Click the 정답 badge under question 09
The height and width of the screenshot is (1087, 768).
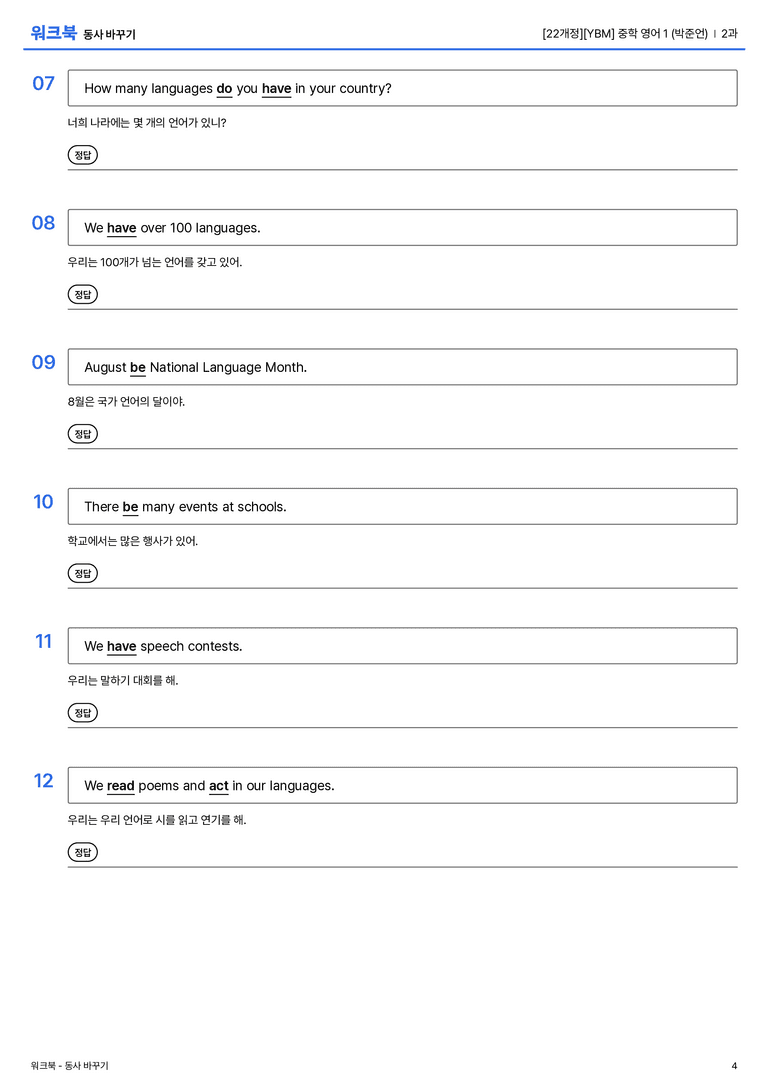click(82, 434)
